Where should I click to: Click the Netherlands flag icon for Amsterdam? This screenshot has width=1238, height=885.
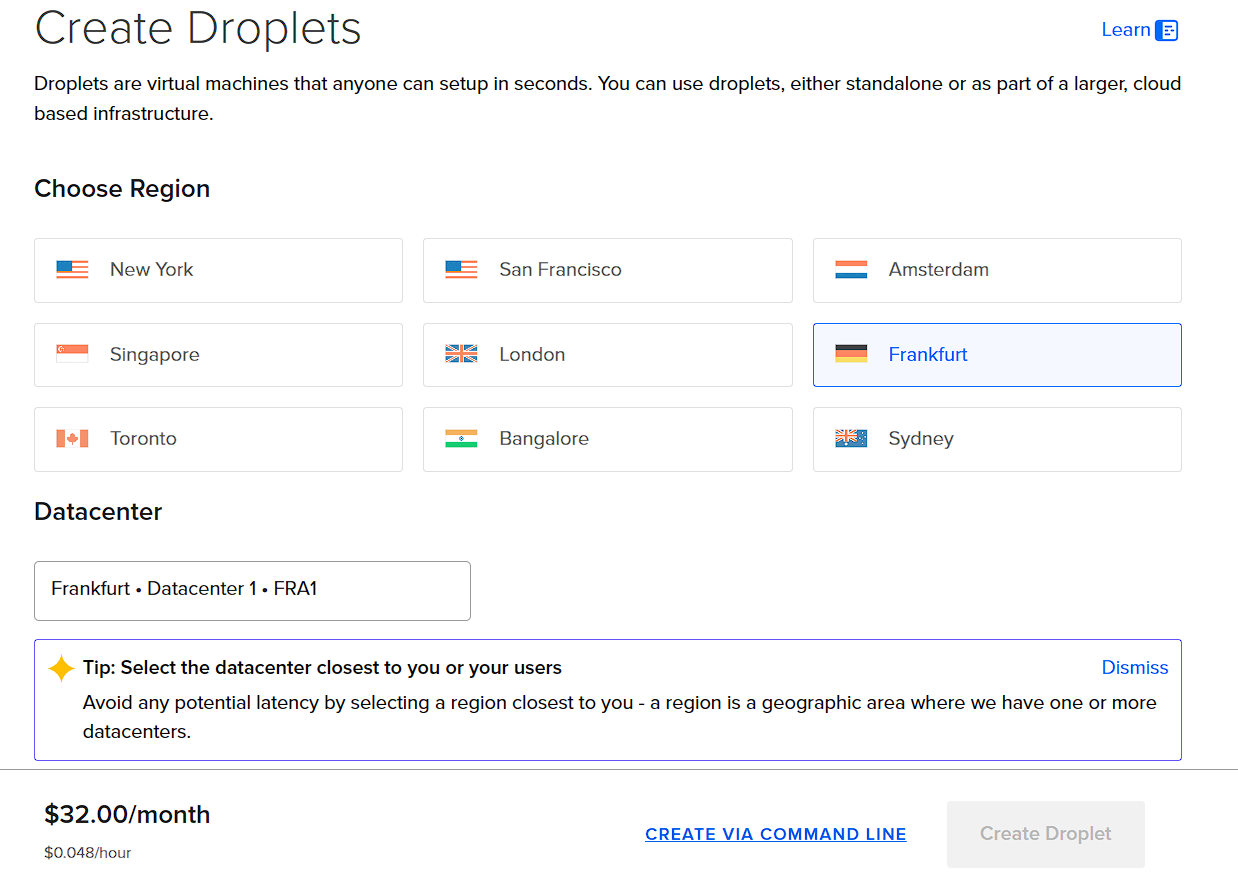[851, 269]
